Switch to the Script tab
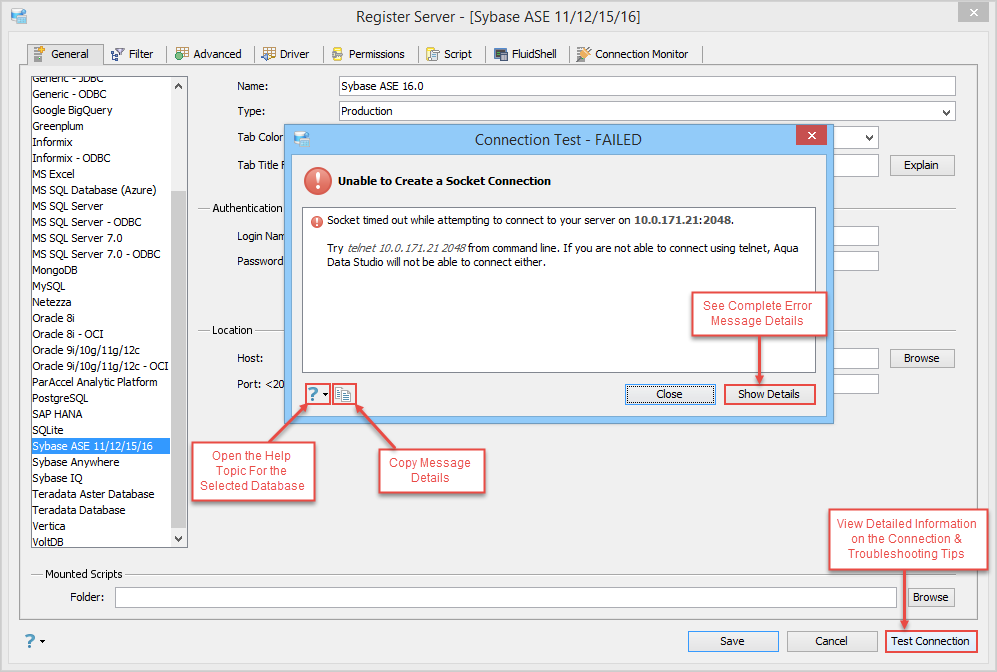997x672 pixels. click(449, 54)
